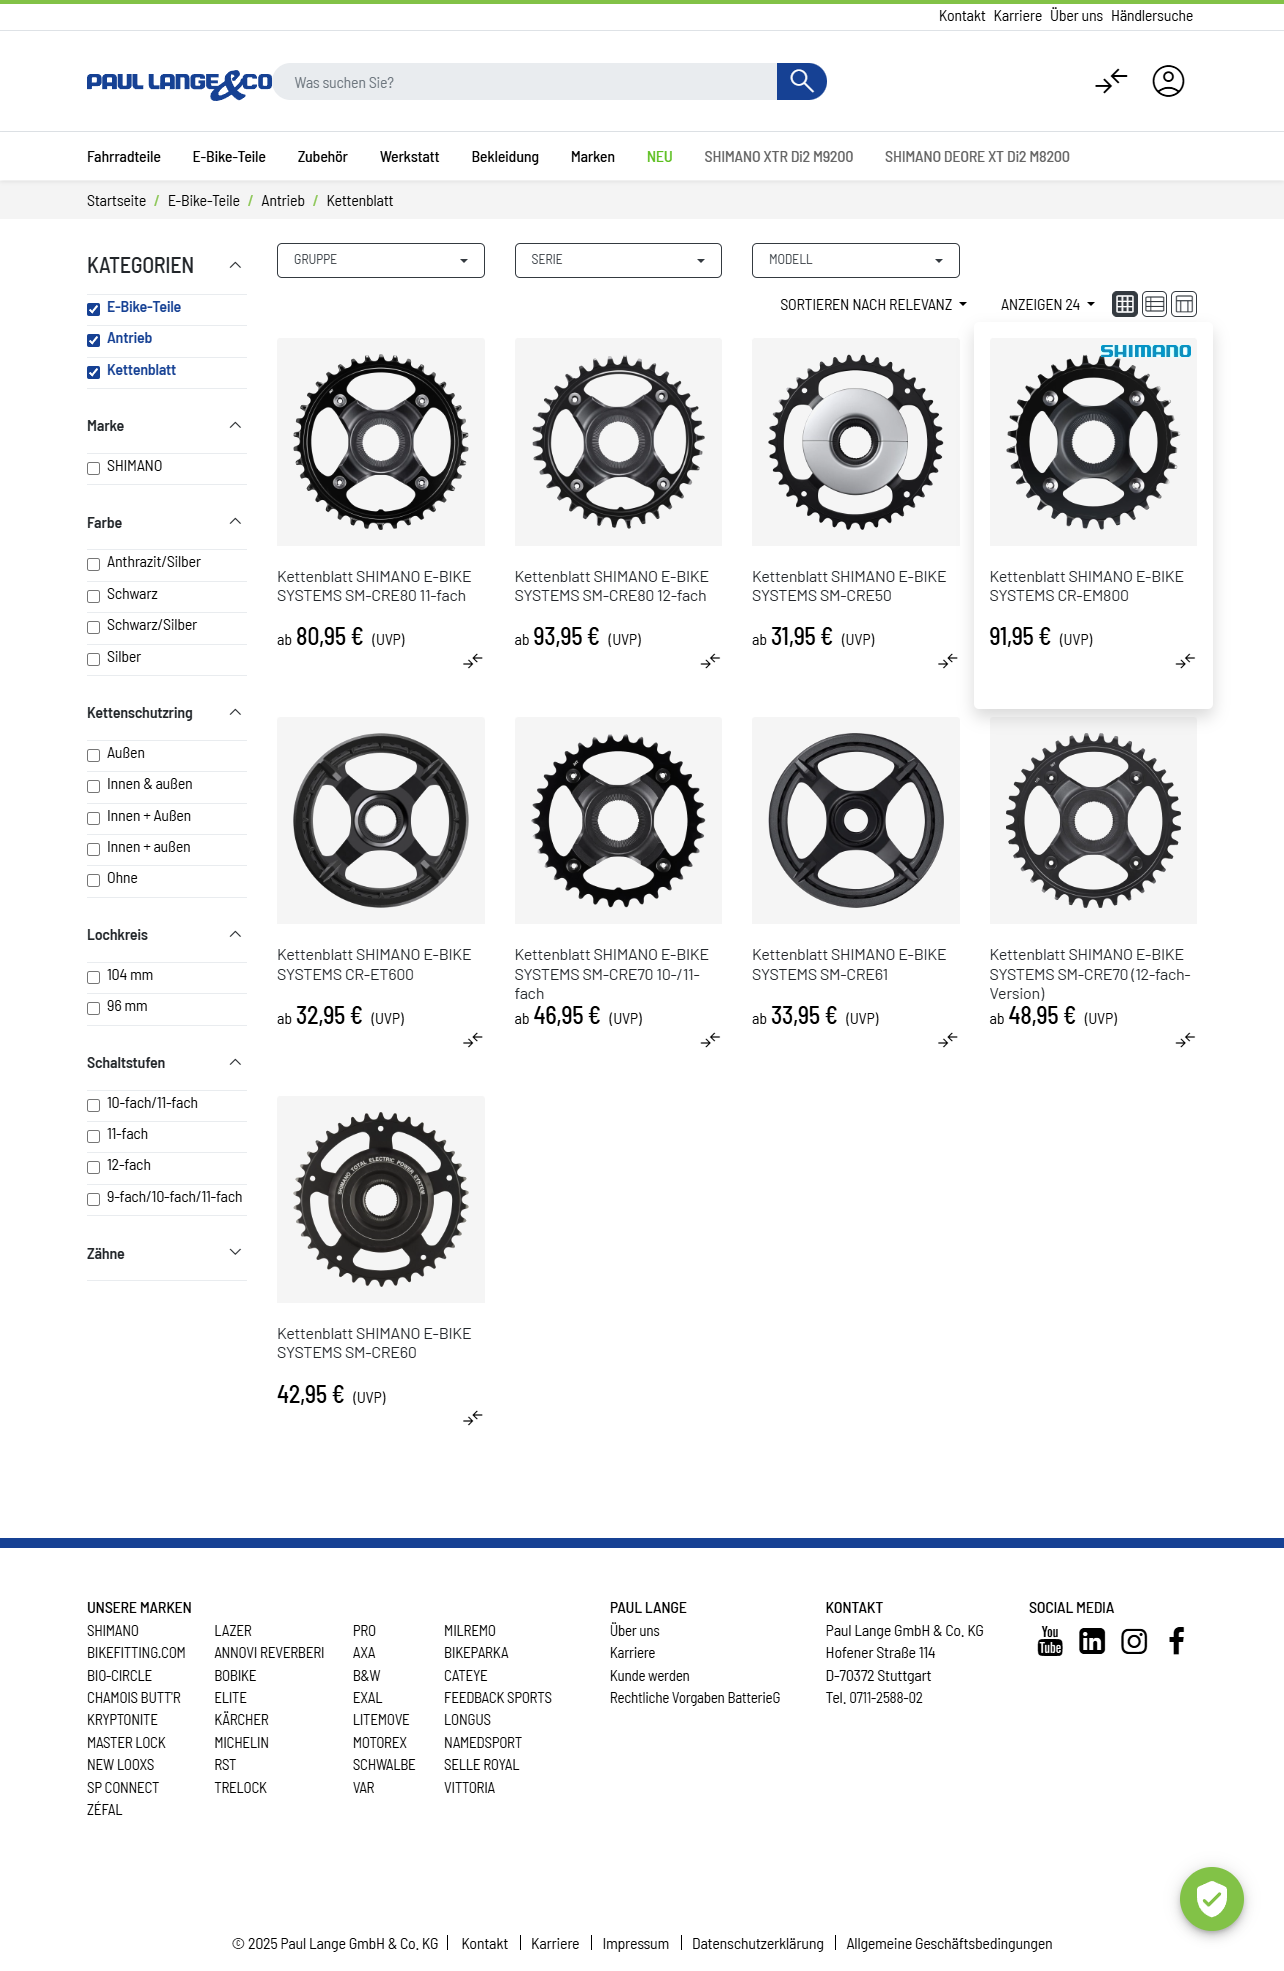Open the Marken navigation menu

point(592,157)
